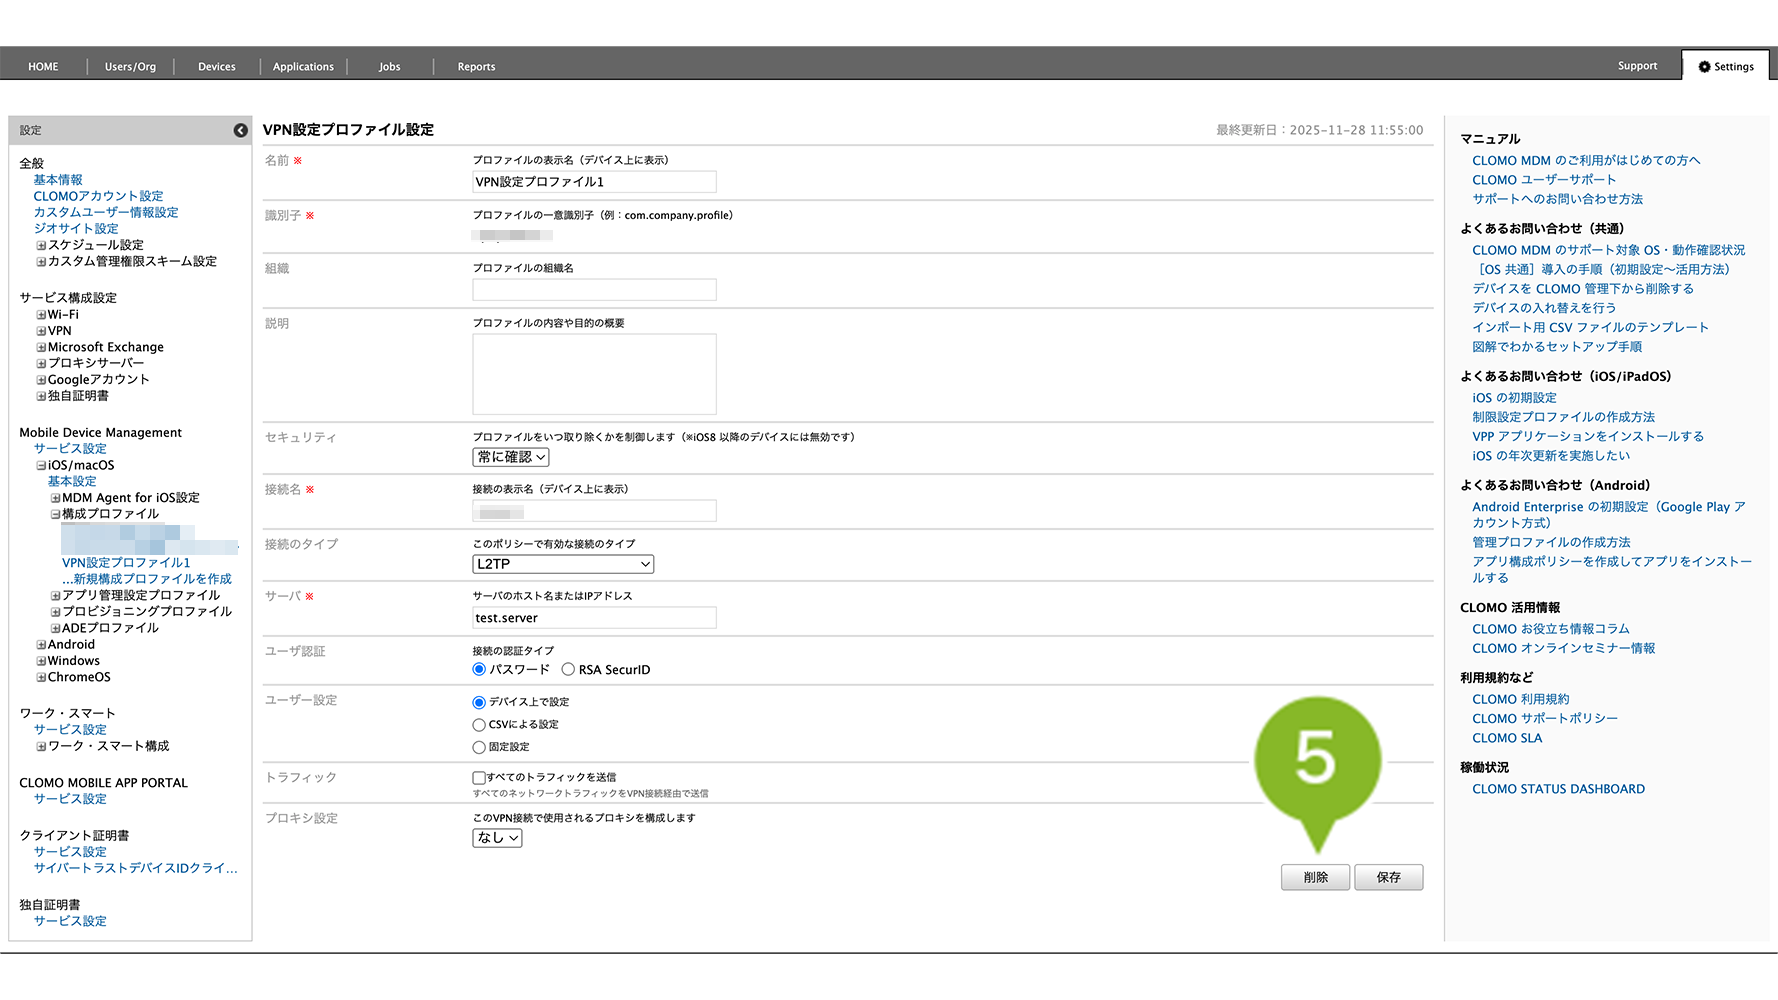Collapse the iOS/macOS tree node icon
Image resolution: width=1778 pixels, height=1000 pixels.
pos(41,466)
